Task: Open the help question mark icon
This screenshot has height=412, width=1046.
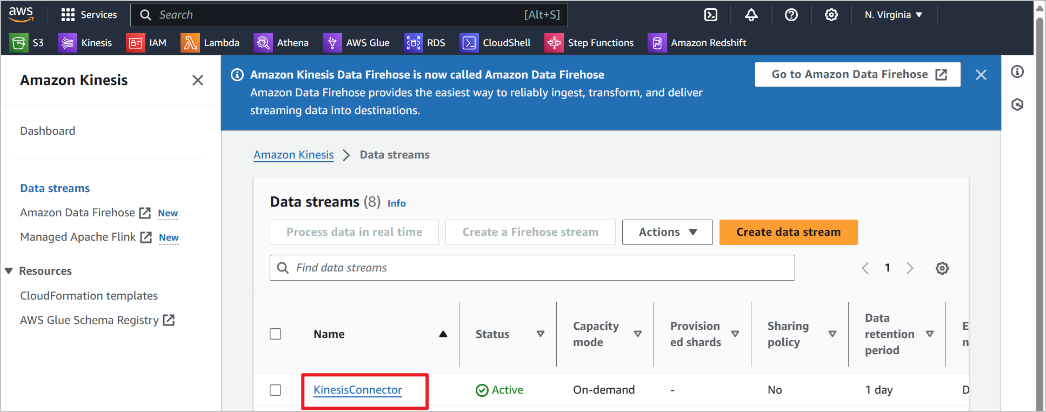Action: (791, 15)
